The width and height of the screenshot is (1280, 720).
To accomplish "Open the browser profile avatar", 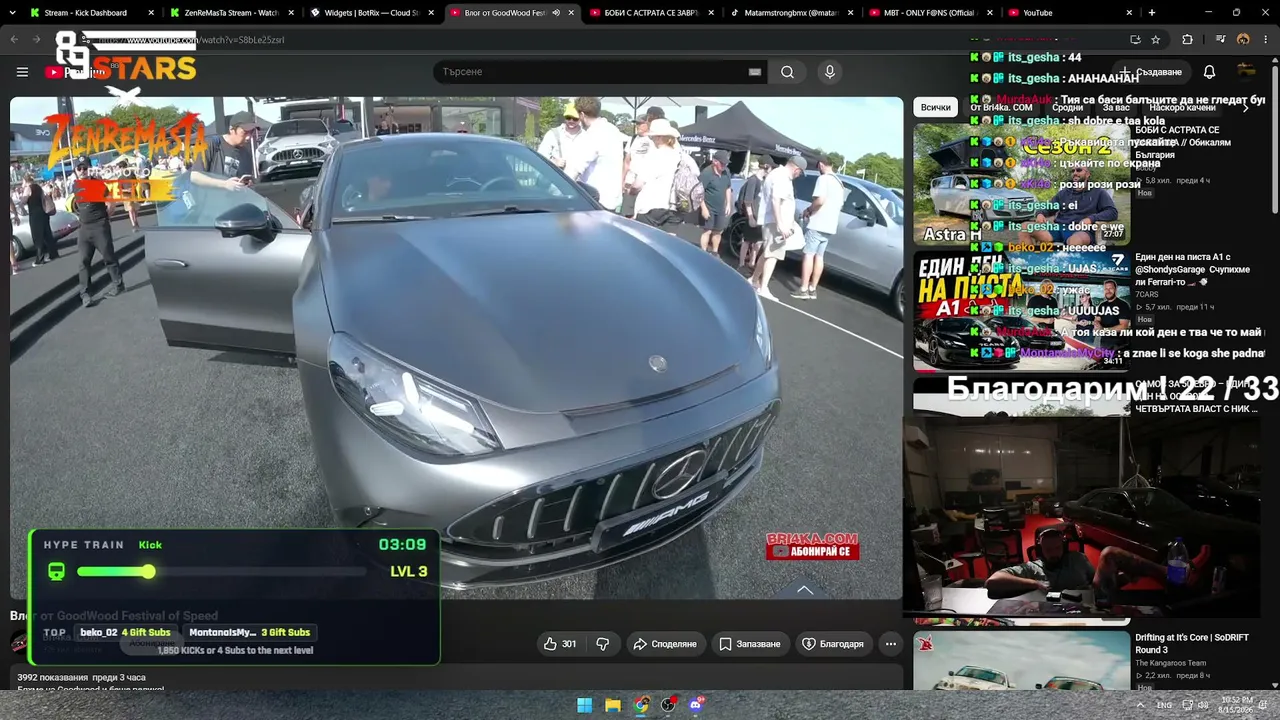I will [1243, 40].
